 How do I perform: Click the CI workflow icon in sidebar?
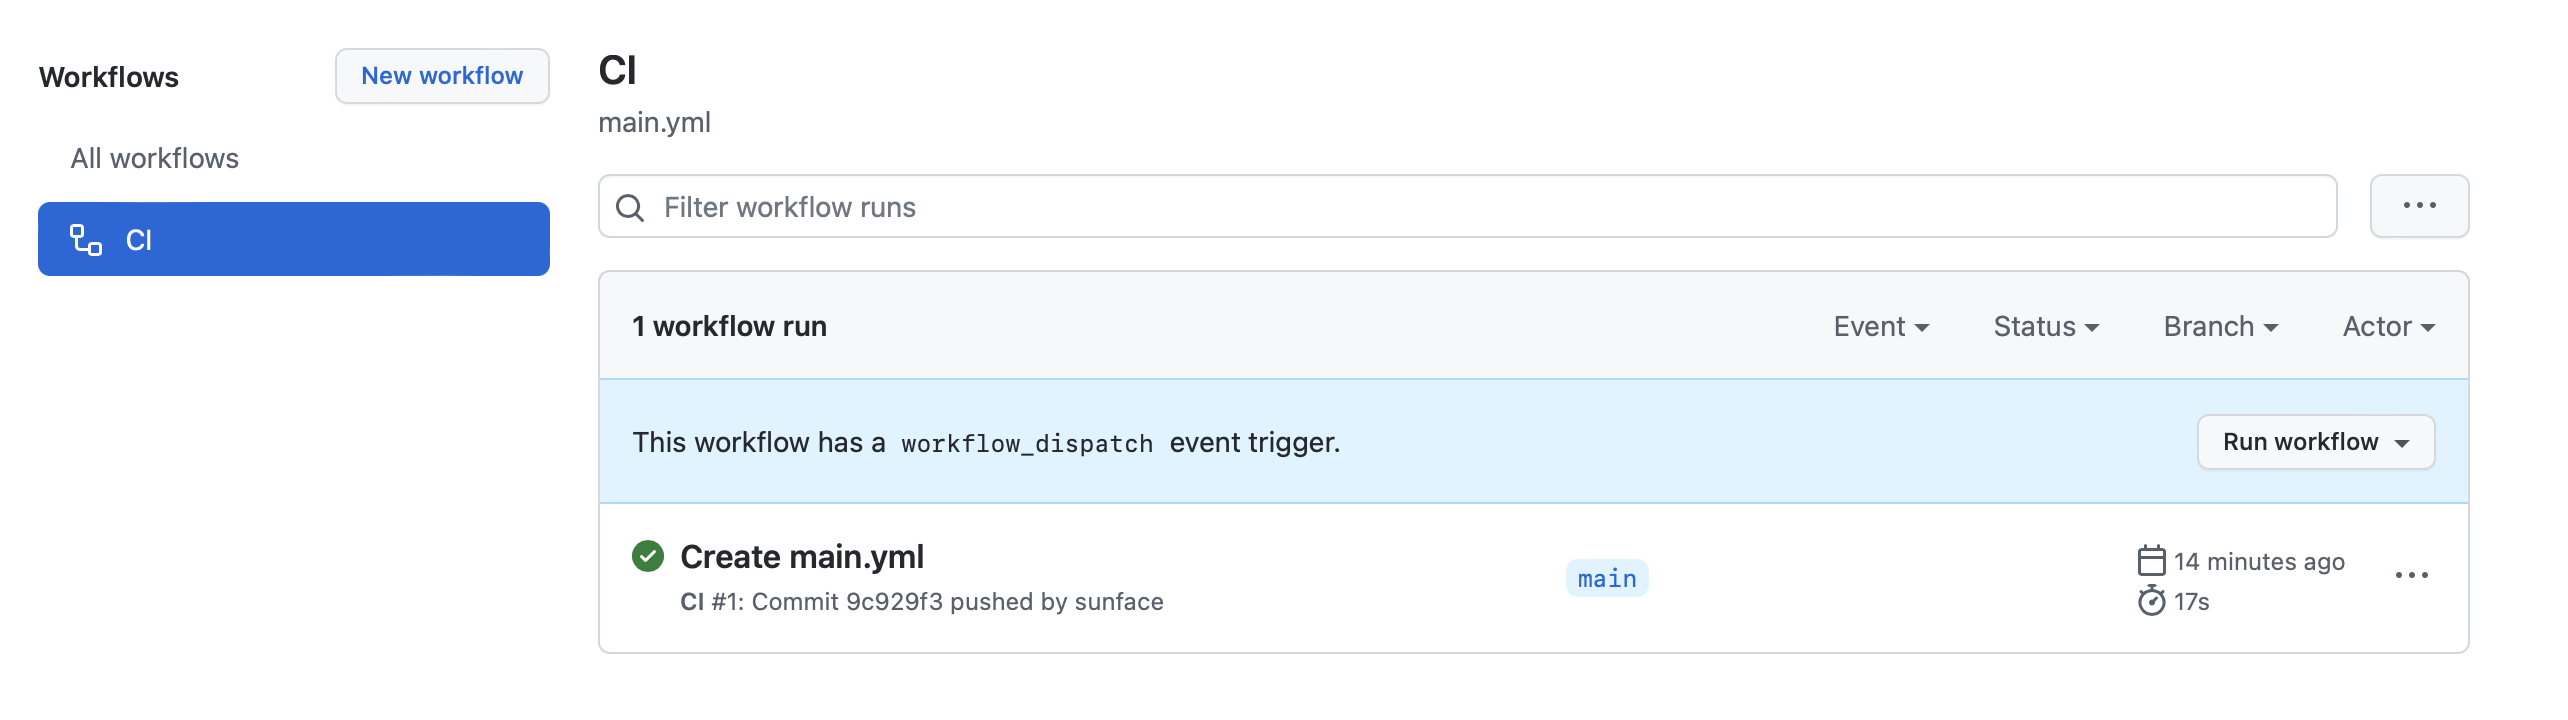click(86, 240)
